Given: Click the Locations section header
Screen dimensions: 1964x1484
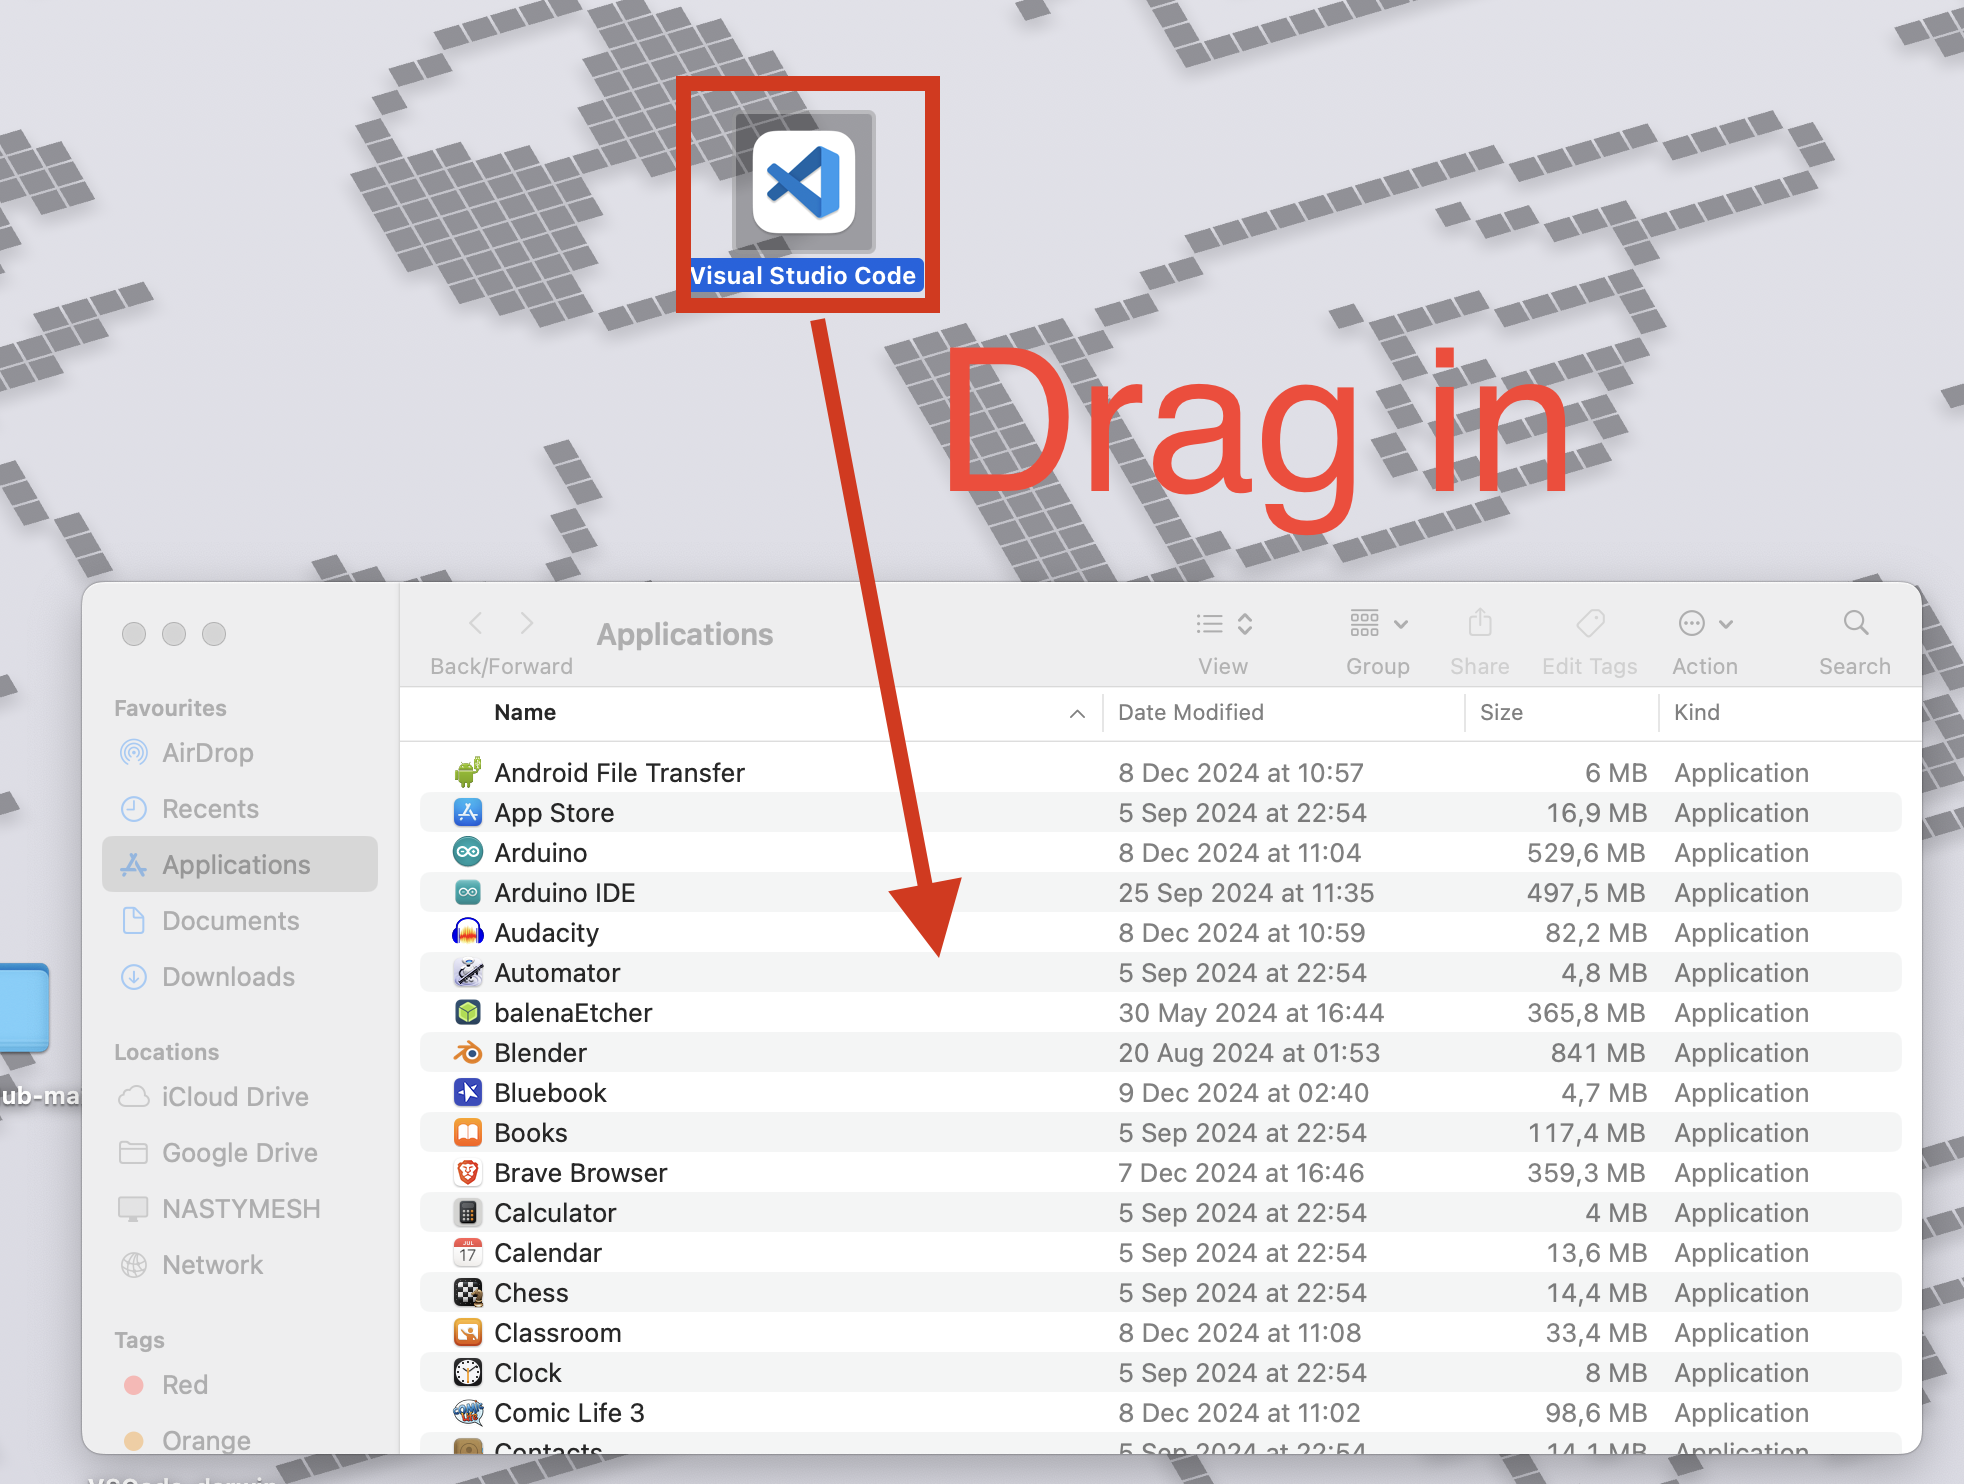Looking at the screenshot, I should 166,1052.
